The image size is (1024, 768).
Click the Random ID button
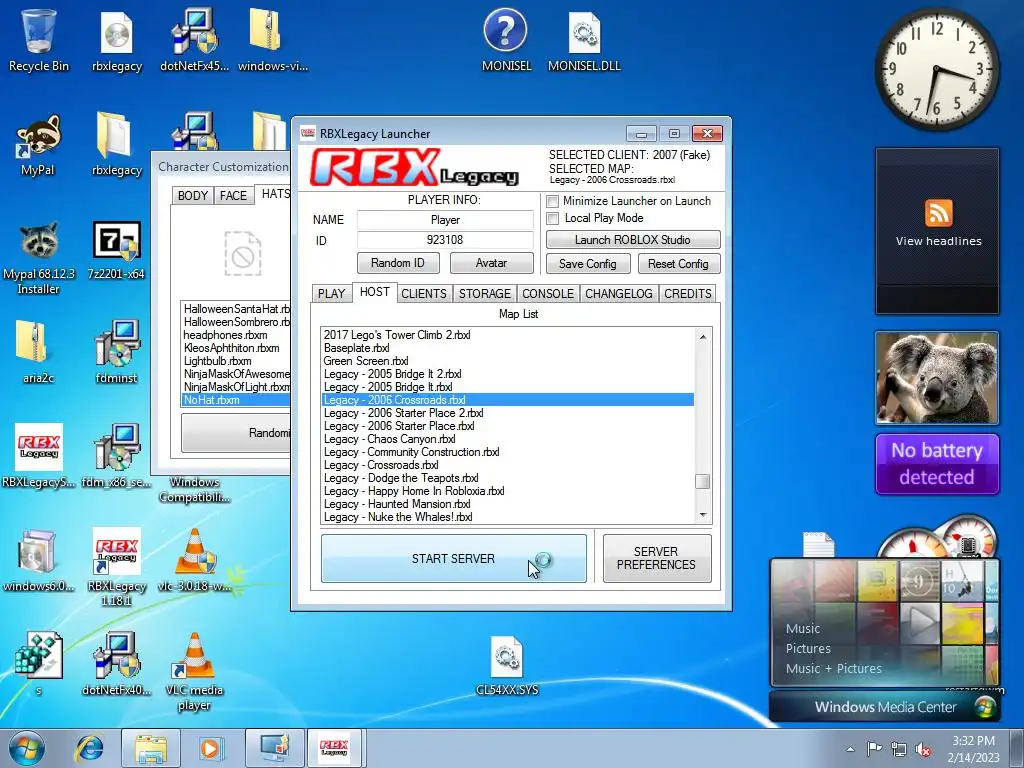click(x=398, y=263)
